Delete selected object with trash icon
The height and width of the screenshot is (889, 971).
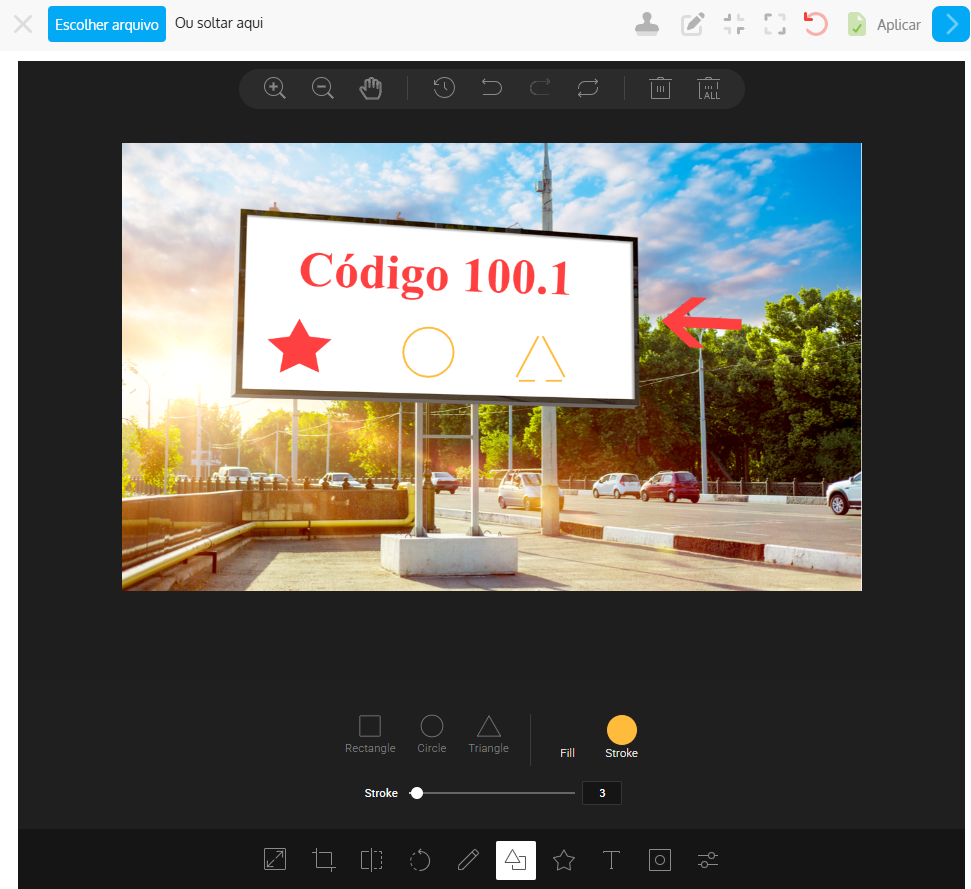click(660, 88)
